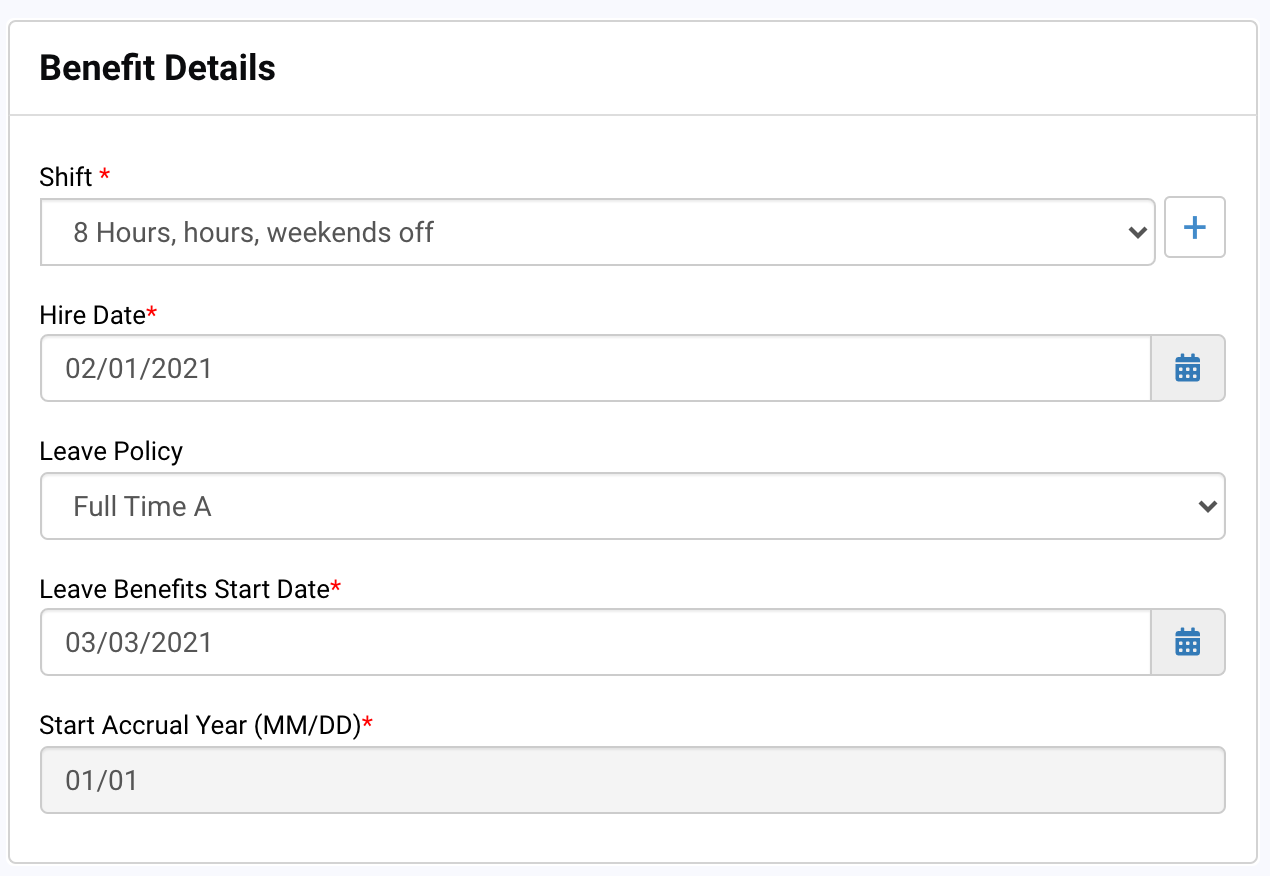
Task: Open the Leave Benefits Start Date calendar
Action: (1188, 642)
